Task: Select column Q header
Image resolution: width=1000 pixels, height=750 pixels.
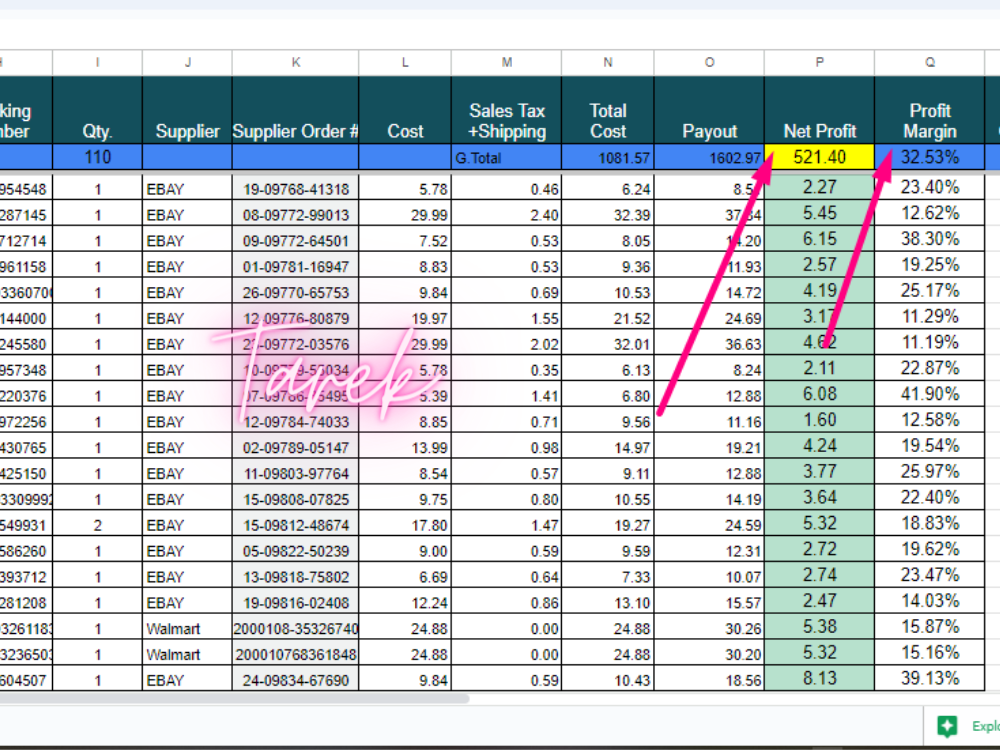Action: tap(930, 62)
